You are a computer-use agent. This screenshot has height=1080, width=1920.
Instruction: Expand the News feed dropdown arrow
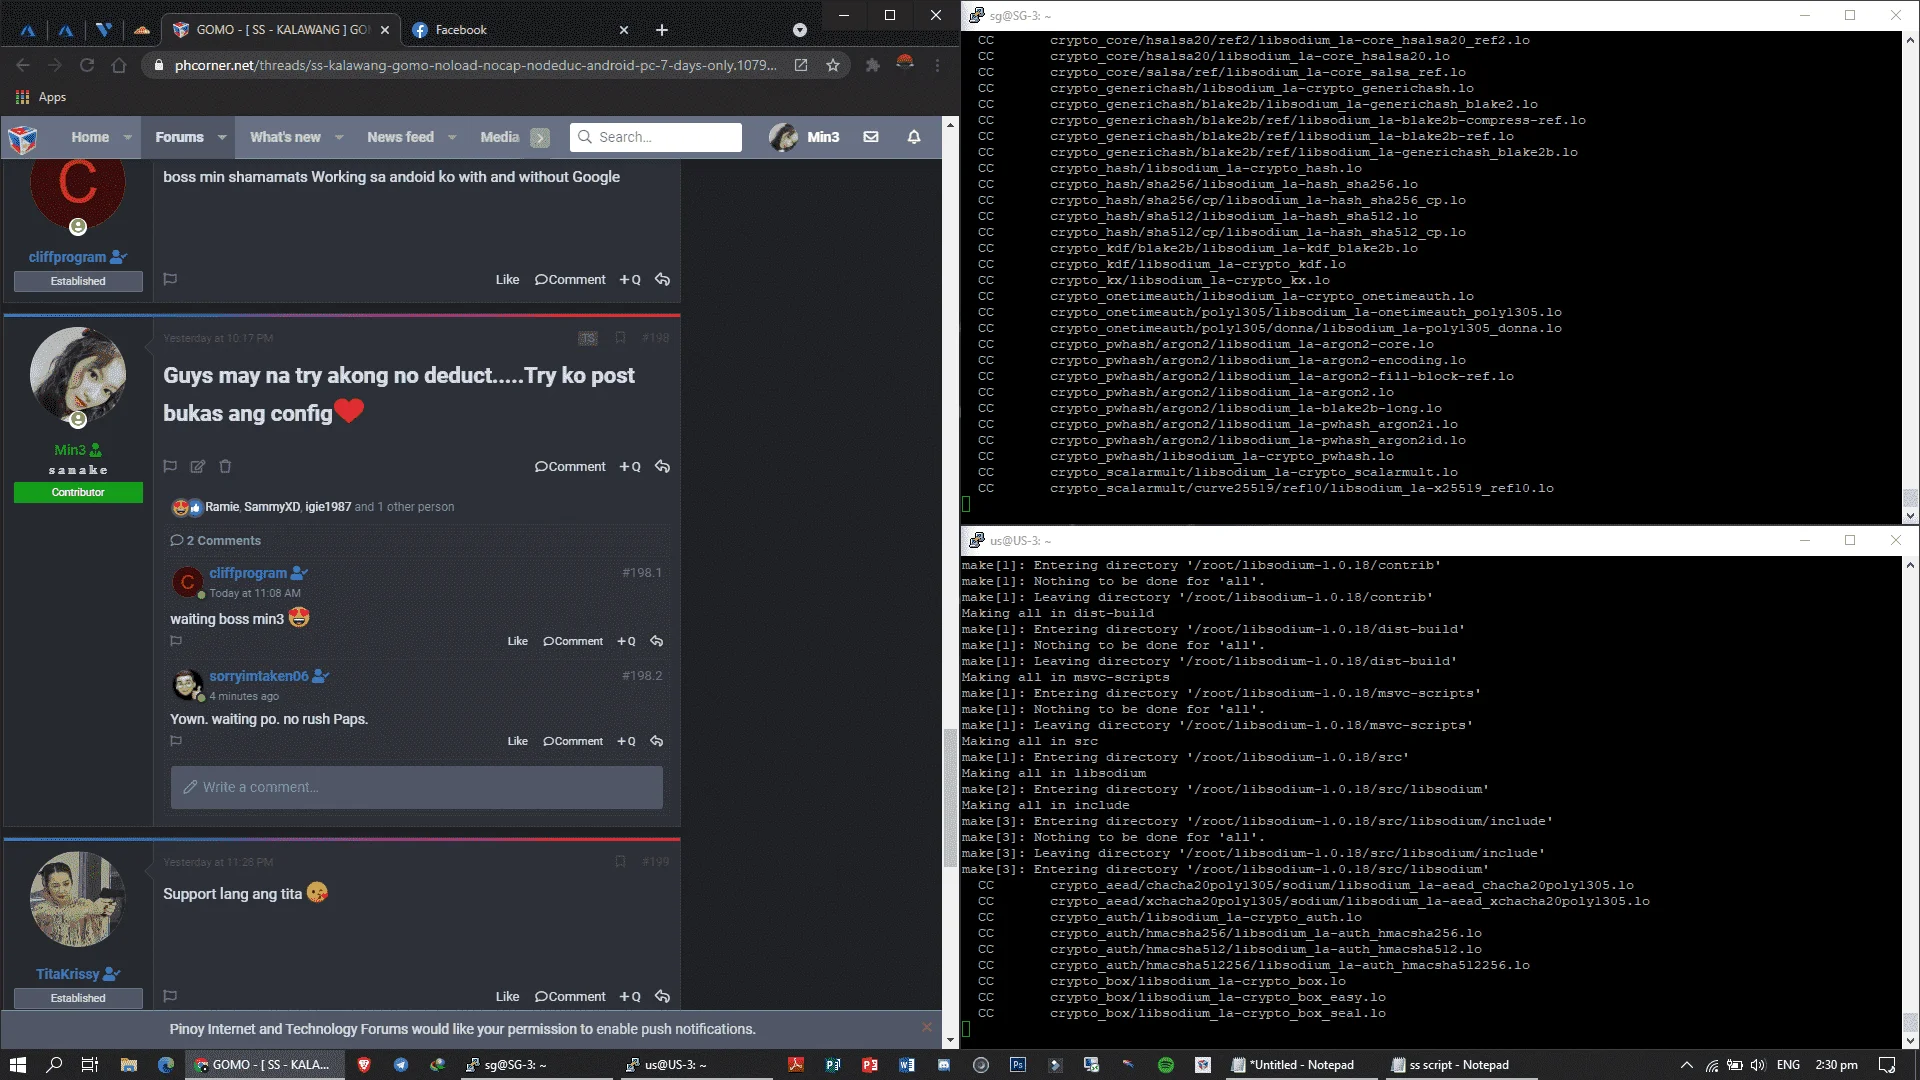pyautogui.click(x=452, y=137)
